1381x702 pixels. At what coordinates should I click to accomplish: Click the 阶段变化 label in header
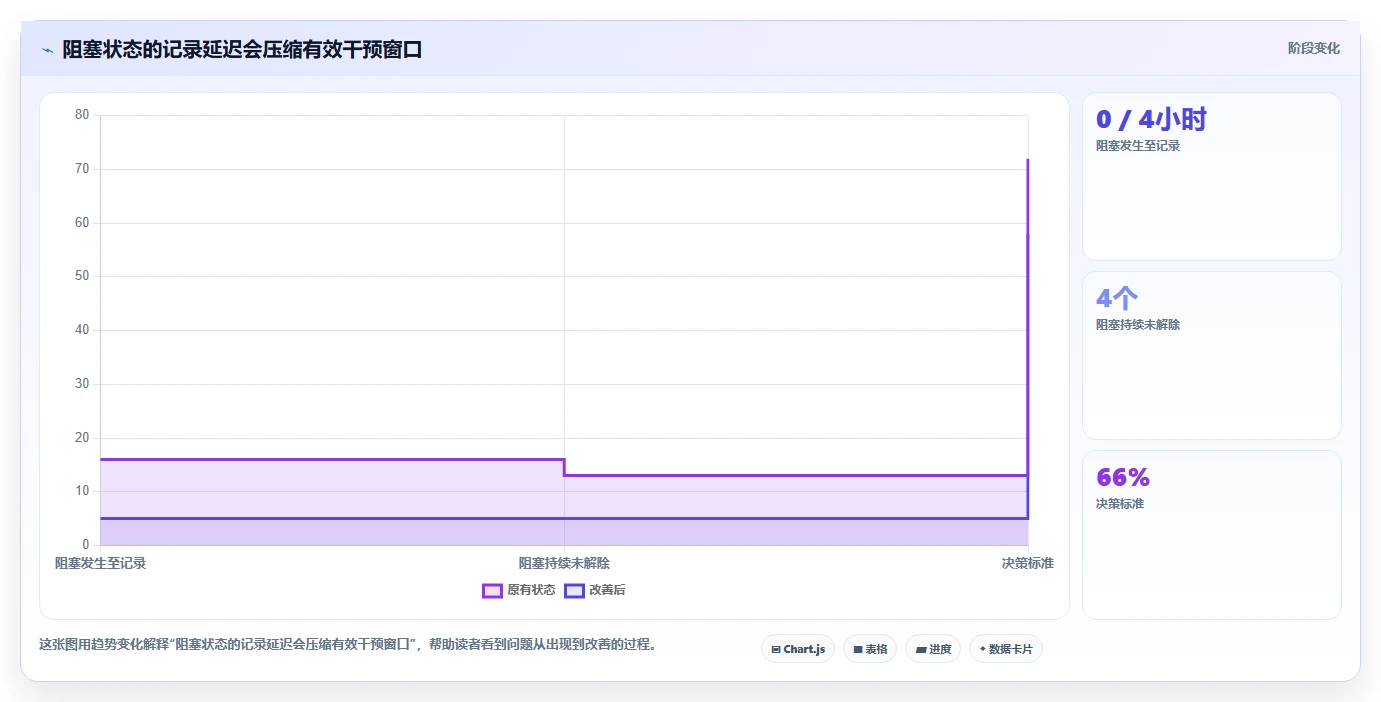1313,48
